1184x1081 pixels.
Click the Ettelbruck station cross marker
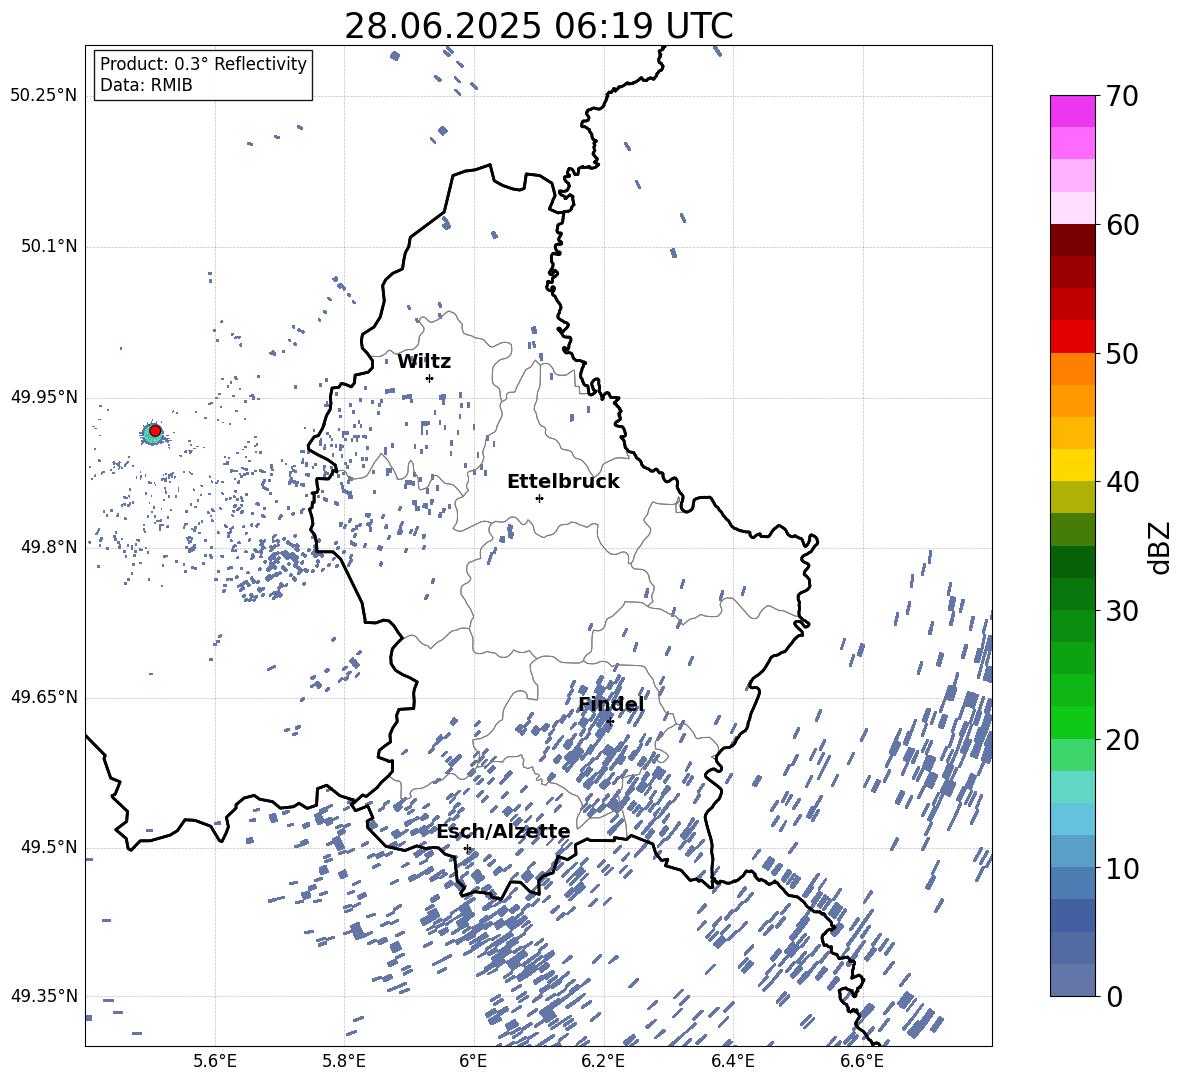(x=539, y=498)
